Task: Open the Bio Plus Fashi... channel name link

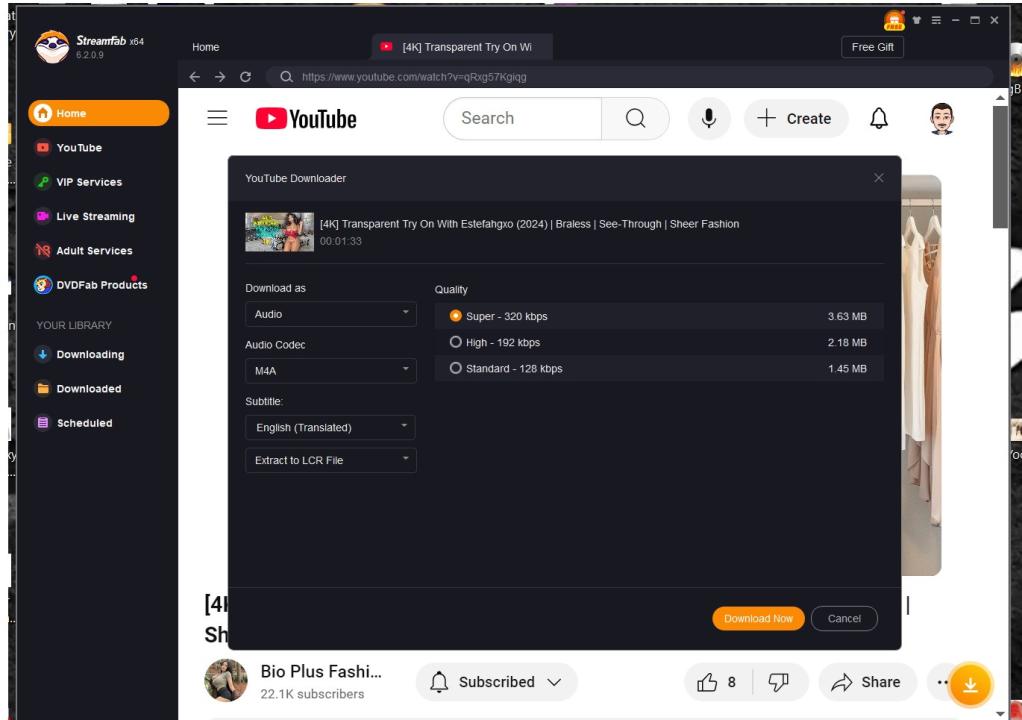Action: [321, 672]
